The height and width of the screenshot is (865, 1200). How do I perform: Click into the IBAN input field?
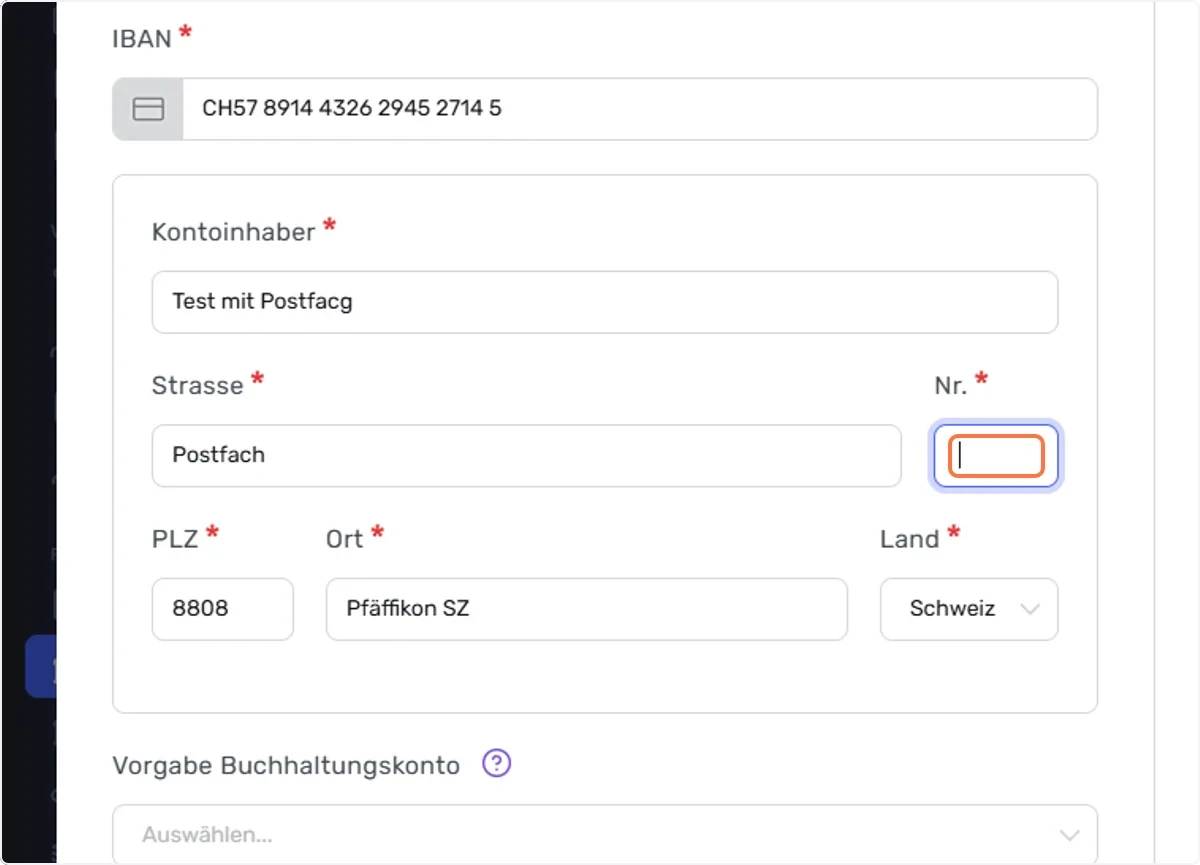(639, 109)
